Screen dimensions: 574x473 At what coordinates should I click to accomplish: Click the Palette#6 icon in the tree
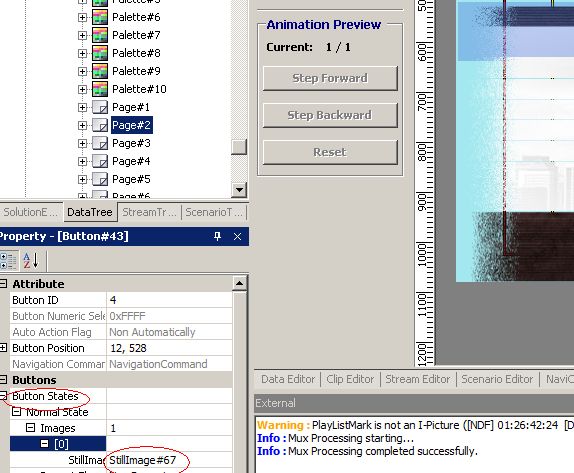point(100,17)
